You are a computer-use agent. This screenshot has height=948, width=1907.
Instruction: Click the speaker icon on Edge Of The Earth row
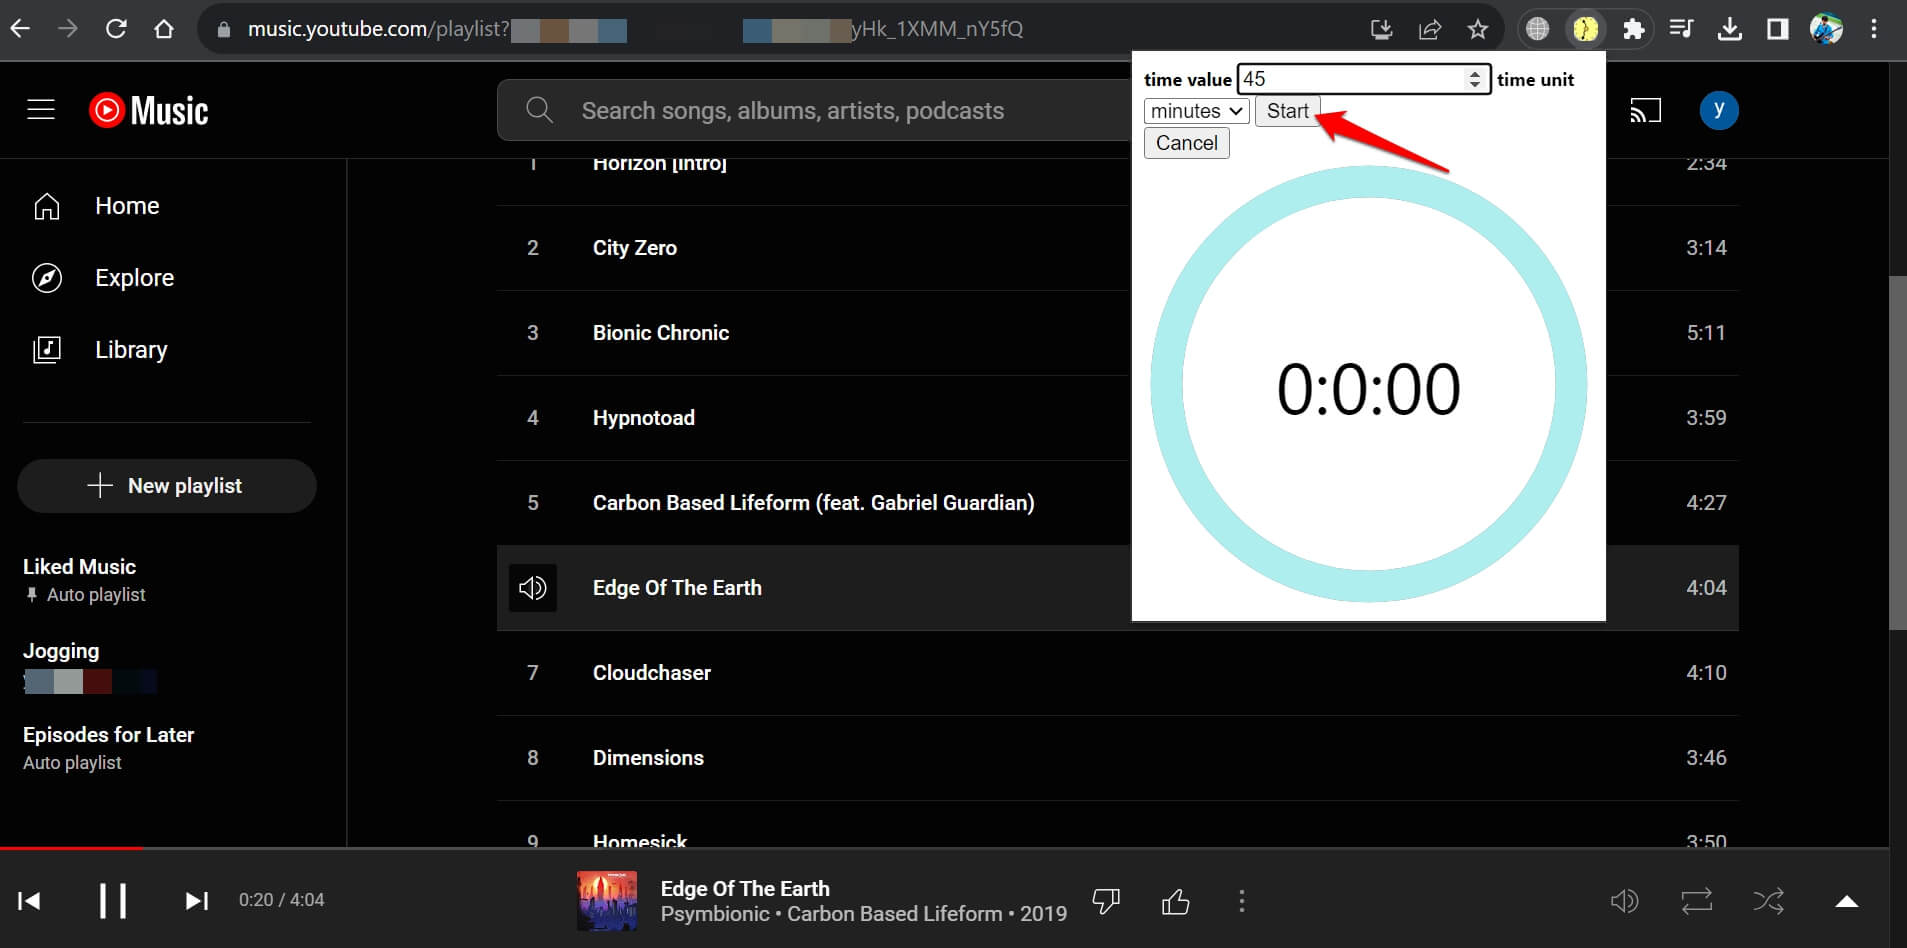click(533, 588)
